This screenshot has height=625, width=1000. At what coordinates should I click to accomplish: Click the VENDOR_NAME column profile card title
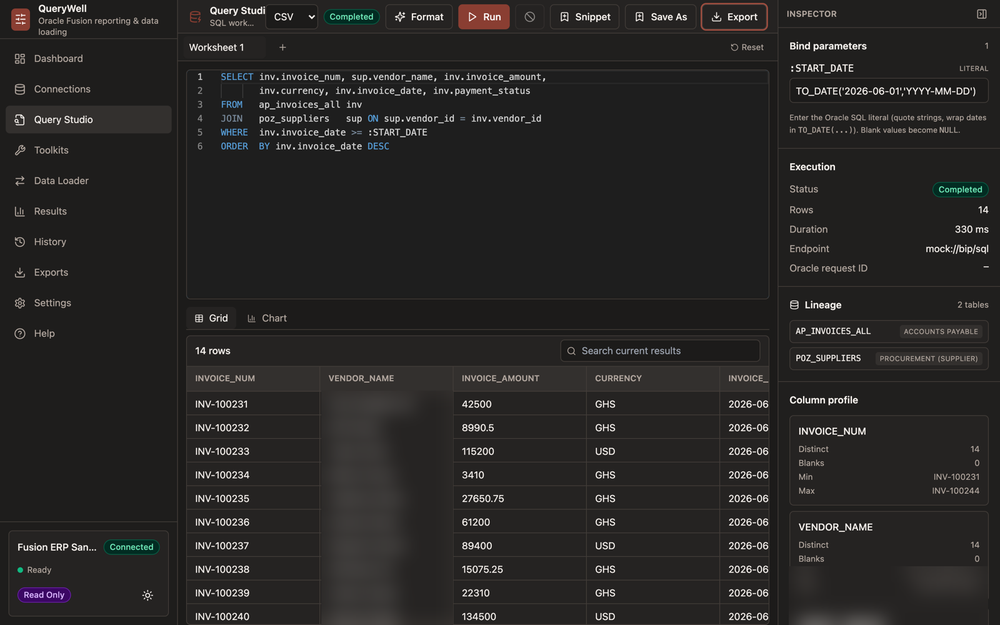pyautogui.click(x=835, y=527)
